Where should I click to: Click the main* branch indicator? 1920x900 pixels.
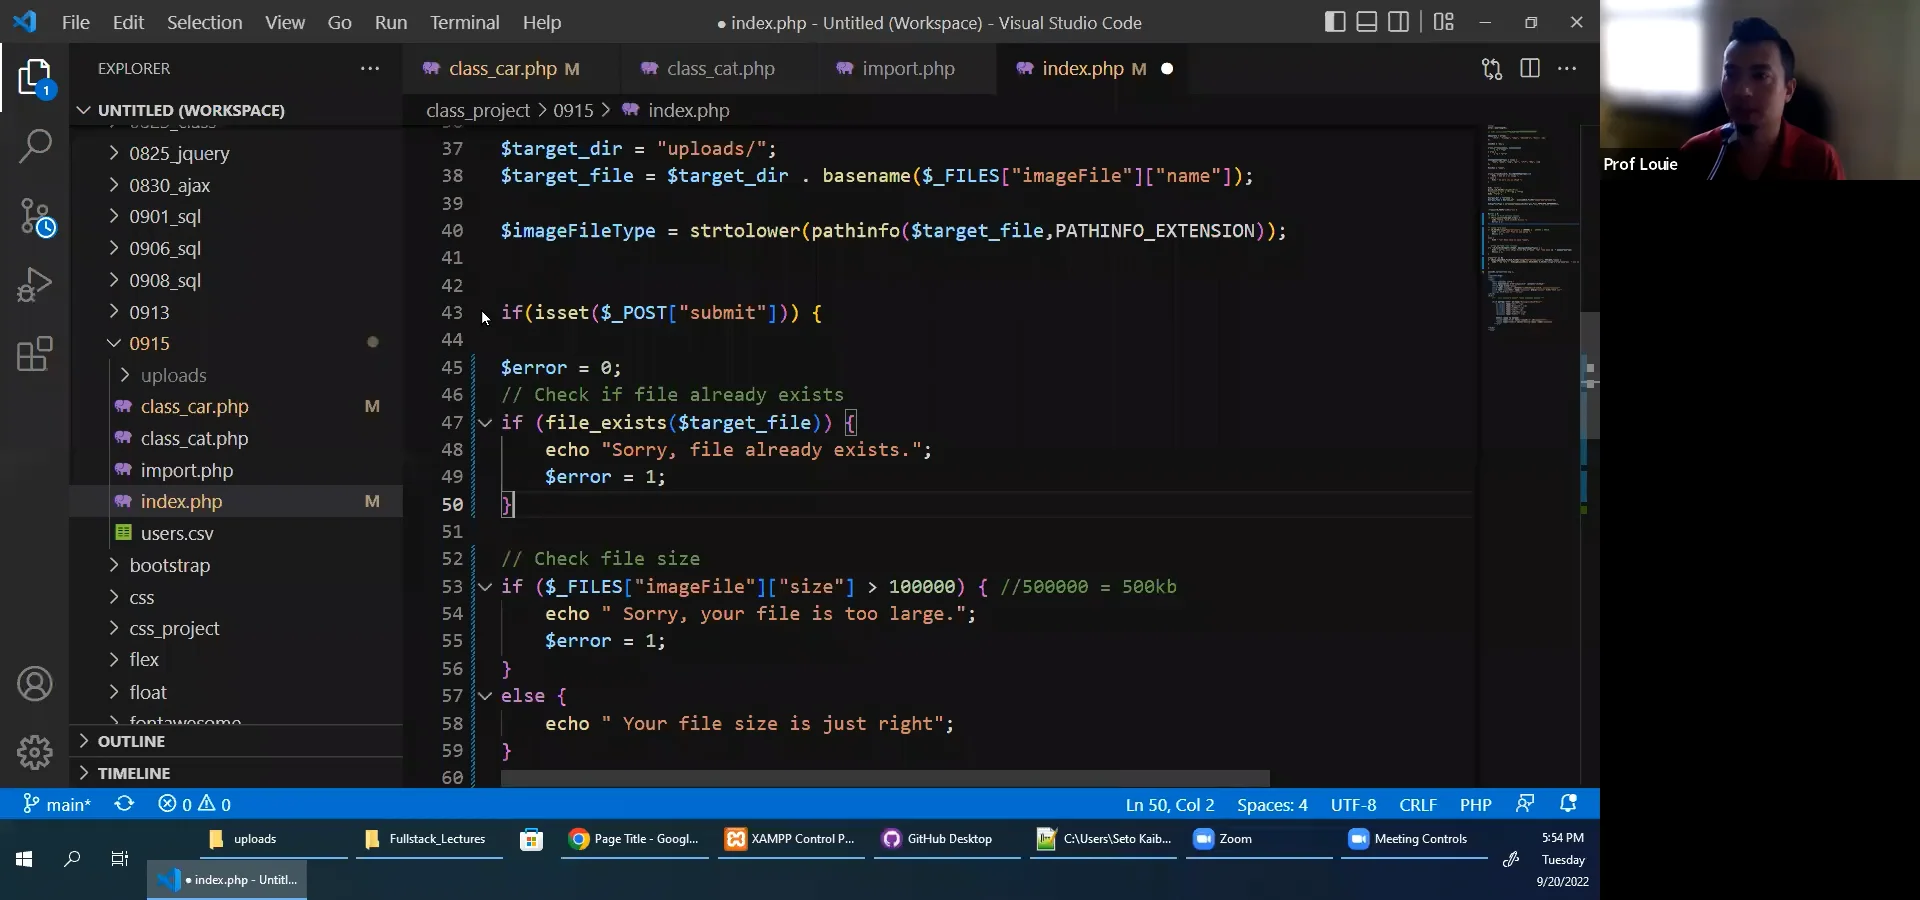57,805
